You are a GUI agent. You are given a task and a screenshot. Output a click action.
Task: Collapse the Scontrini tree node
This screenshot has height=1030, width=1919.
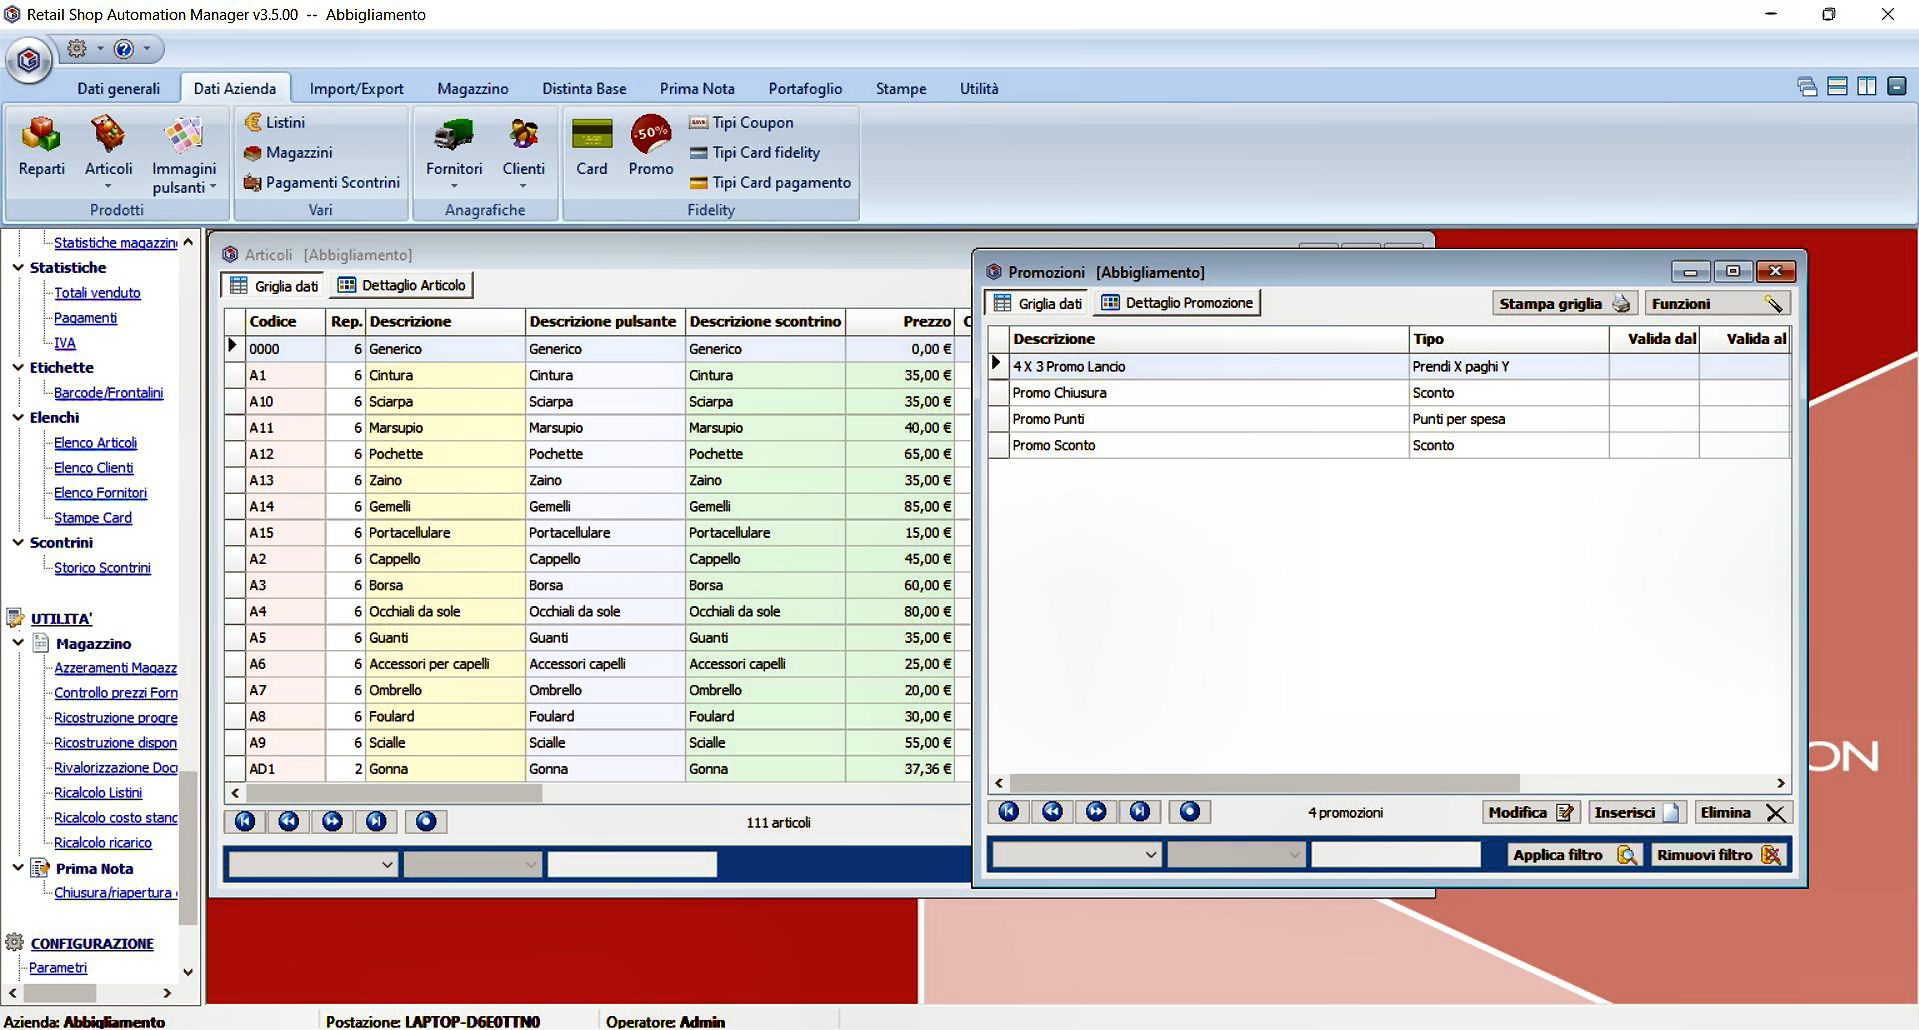click(18, 542)
